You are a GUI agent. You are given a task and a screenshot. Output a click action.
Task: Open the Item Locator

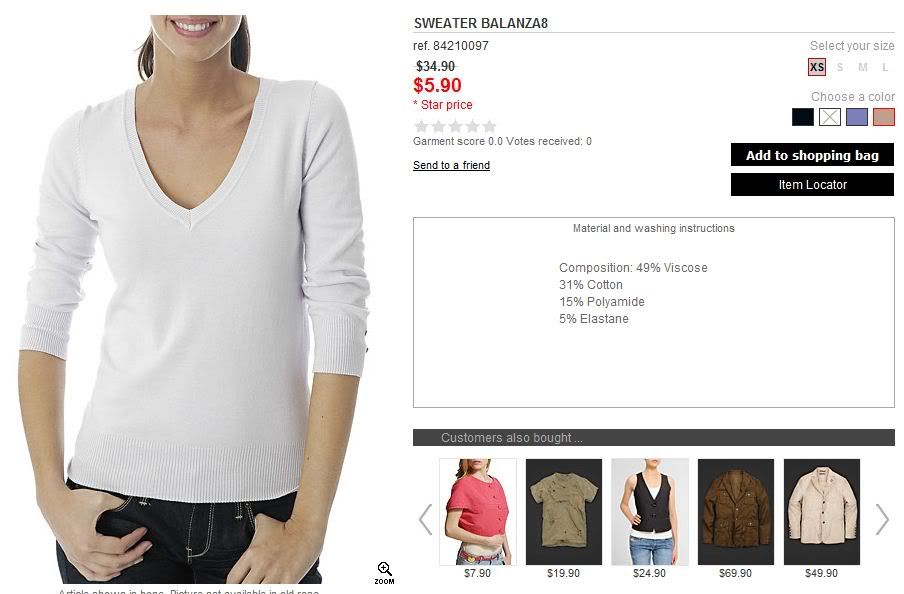(812, 185)
